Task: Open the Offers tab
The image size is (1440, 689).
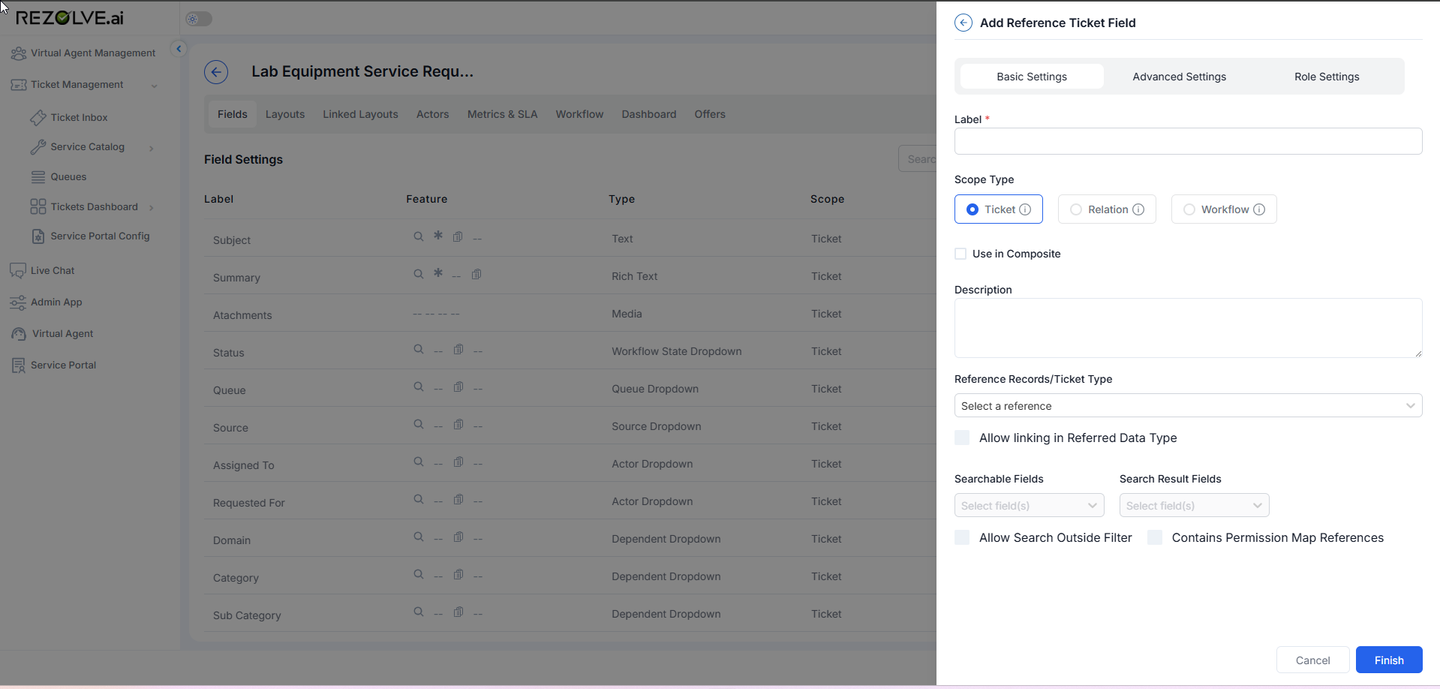Action: pyautogui.click(x=710, y=114)
